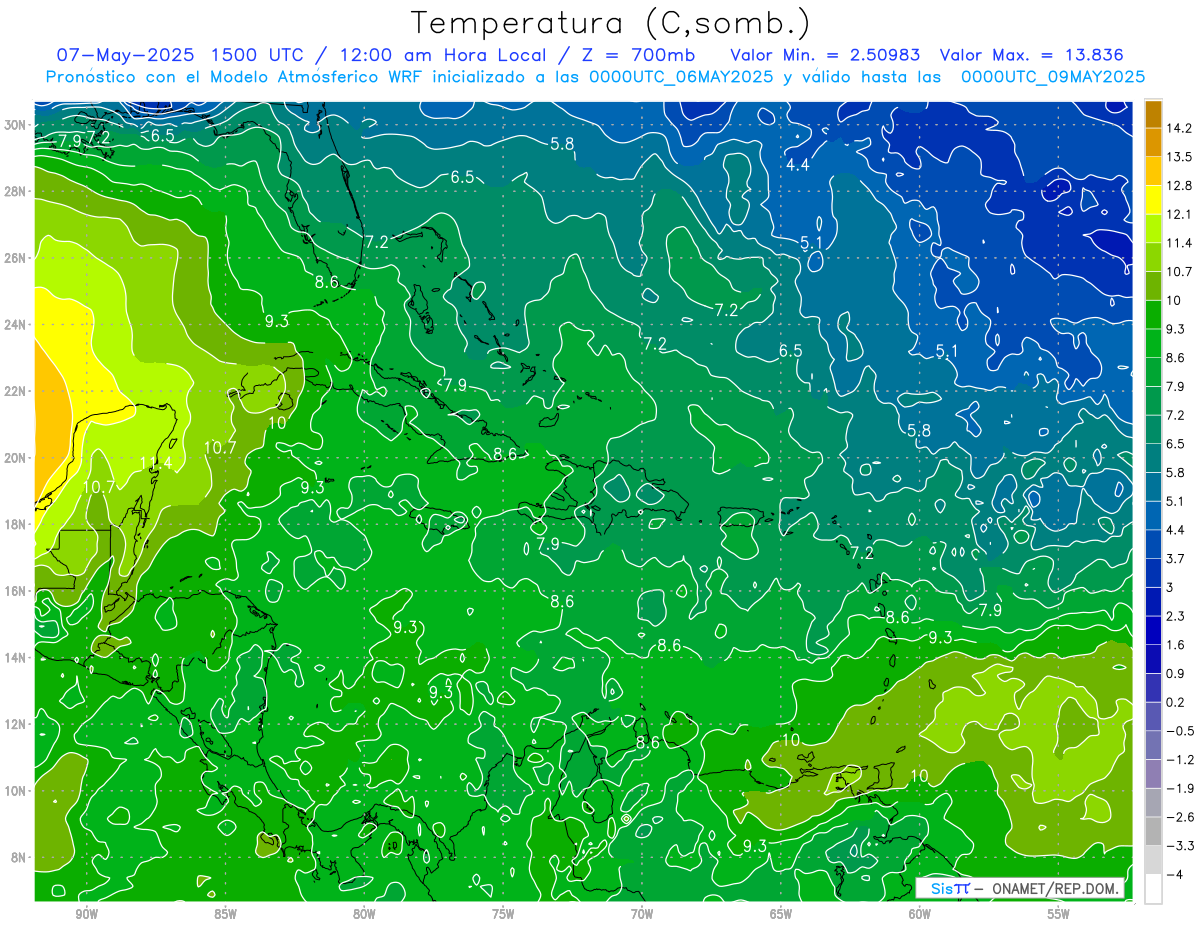Click the 22N latitude axis label

(x=16, y=391)
